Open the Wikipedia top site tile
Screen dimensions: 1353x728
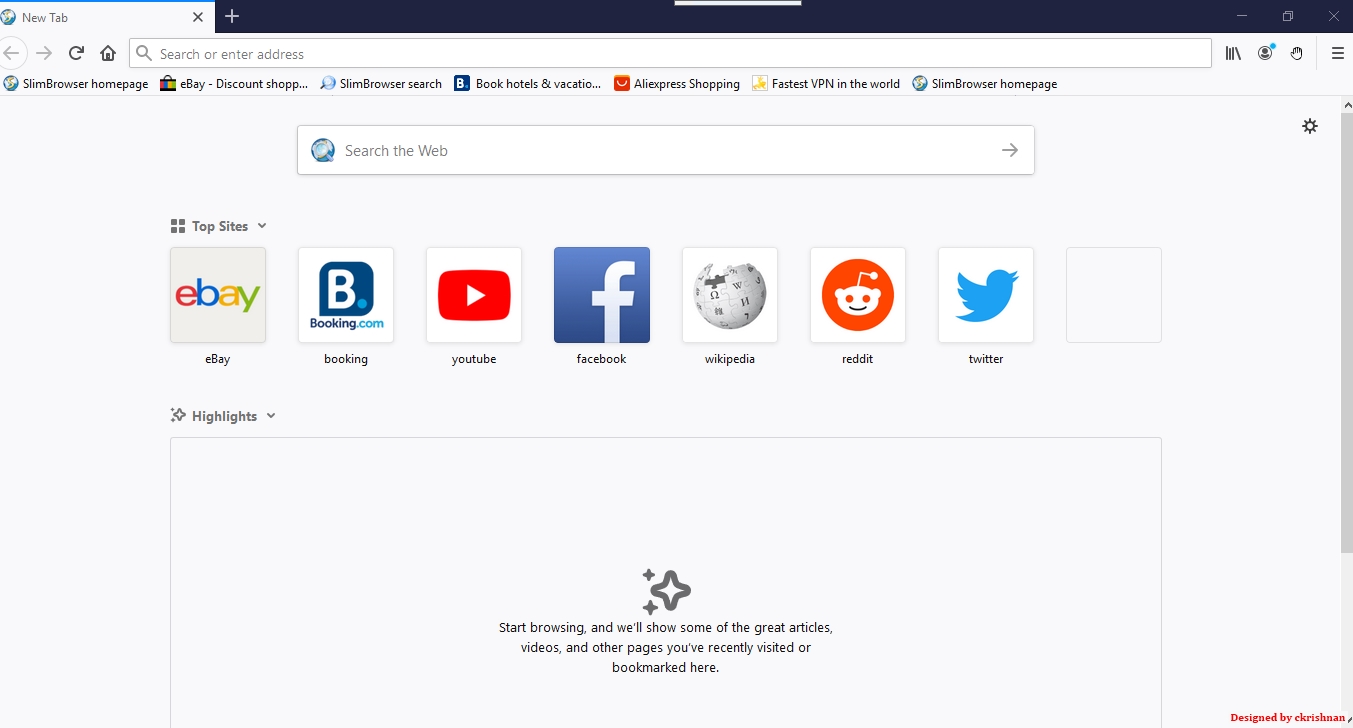click(x=730, y=295)
